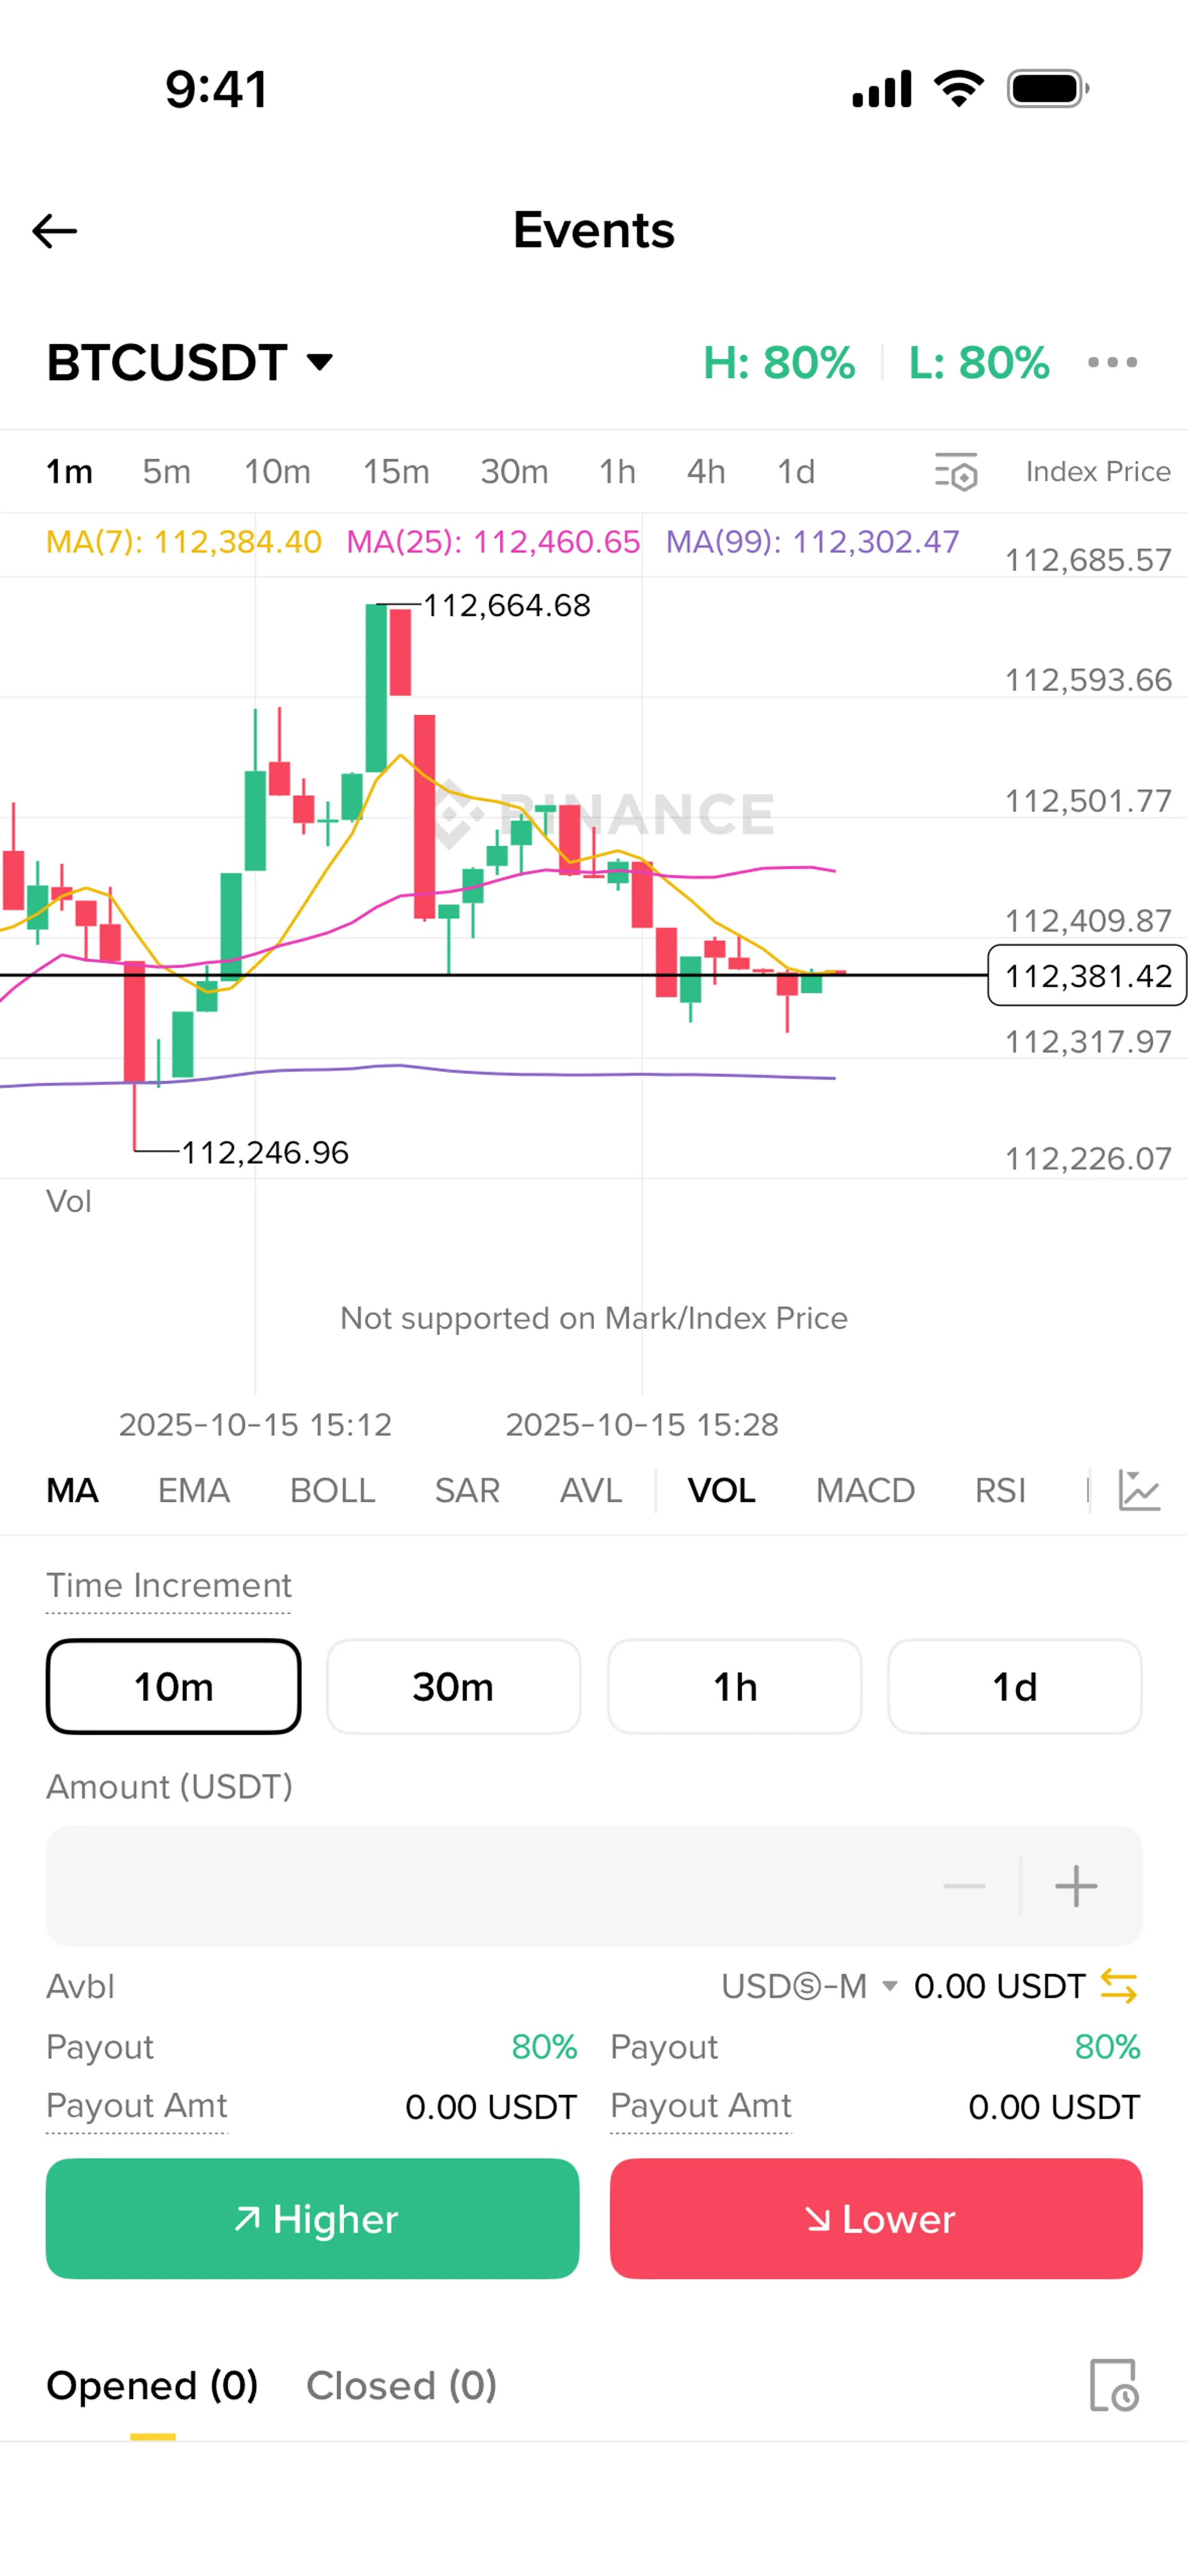The height and width of the screenshot is (2576, 1188).
Task: Tap the red Lower button
Action: (x=876, y=2218)
